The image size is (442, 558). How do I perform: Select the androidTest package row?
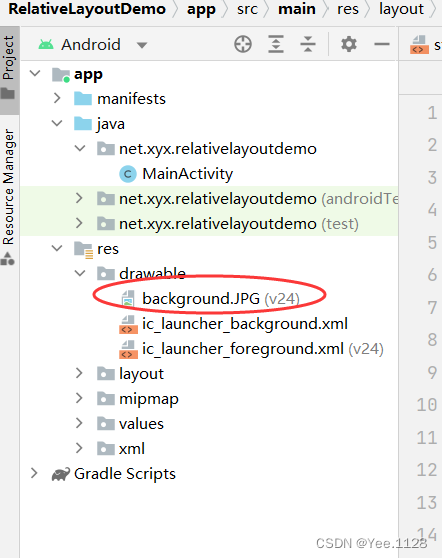[209, 199]
